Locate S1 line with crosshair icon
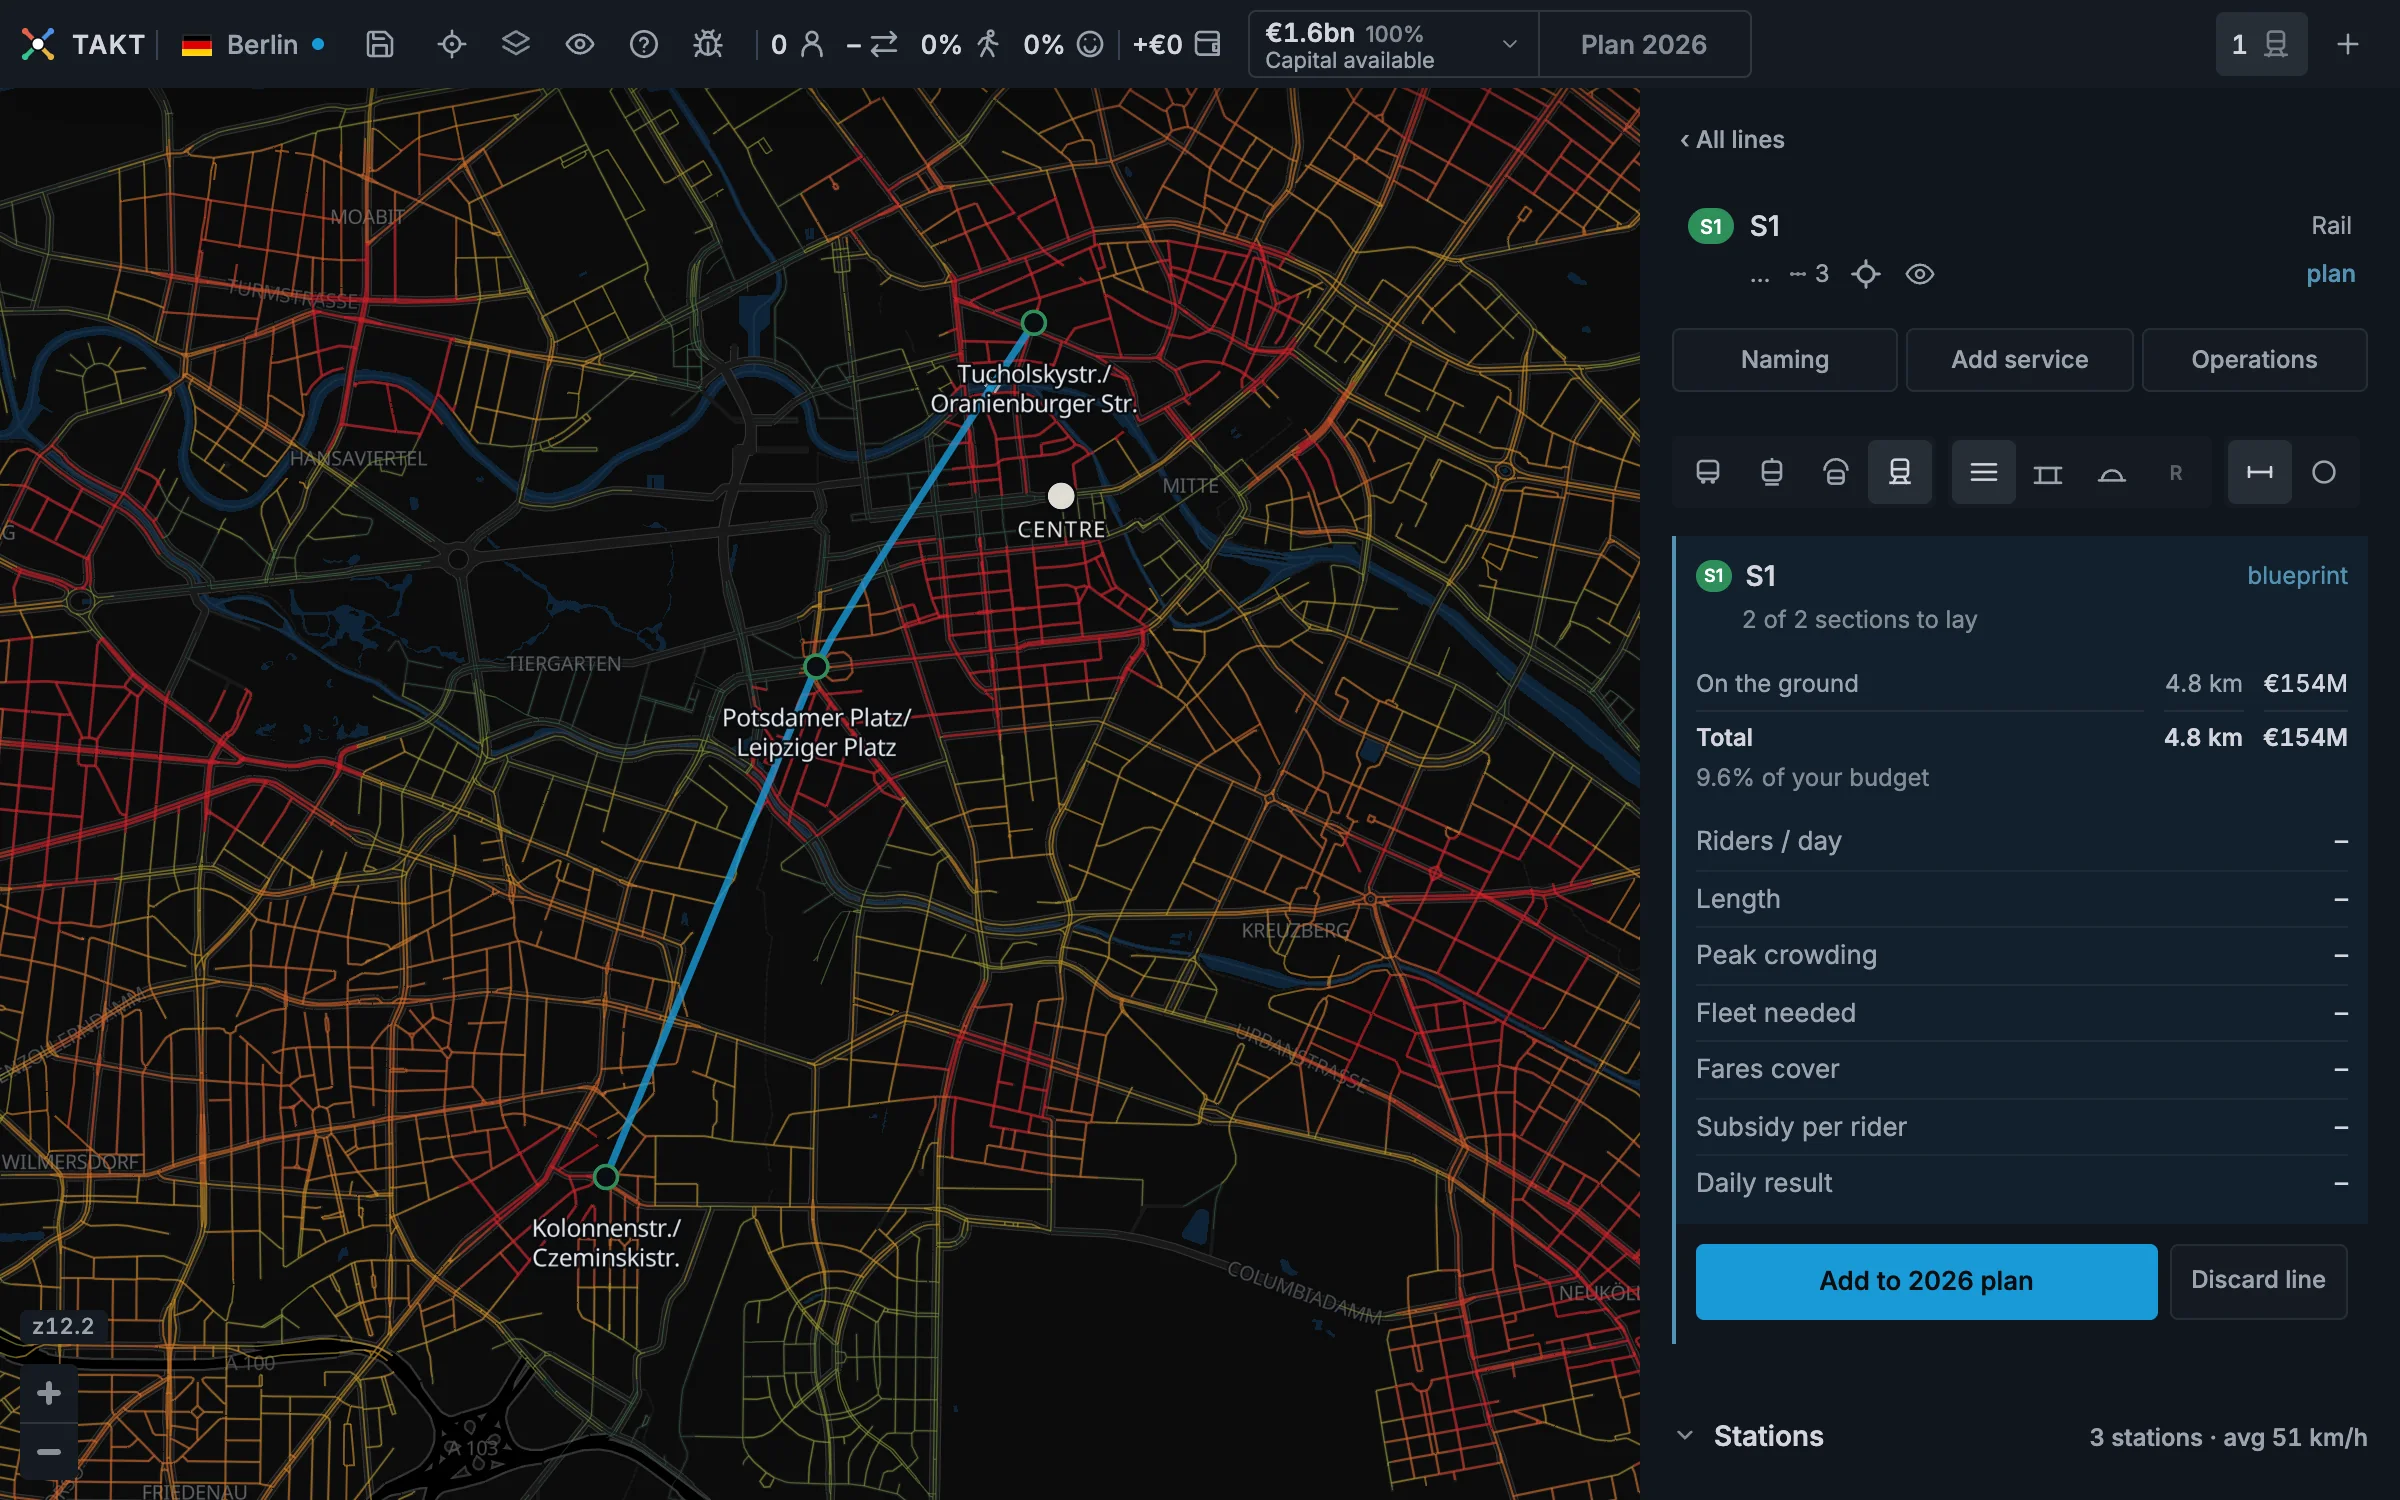2400x1500 pixels. pos(1866,274)
